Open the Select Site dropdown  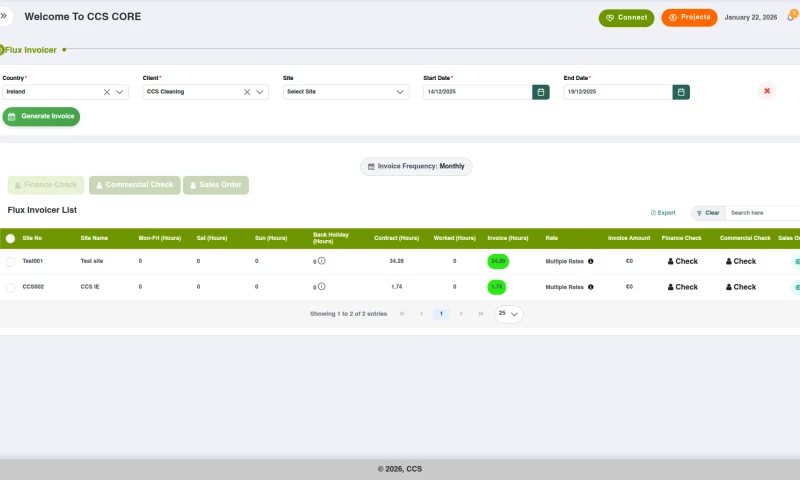(x=345, y=92)
